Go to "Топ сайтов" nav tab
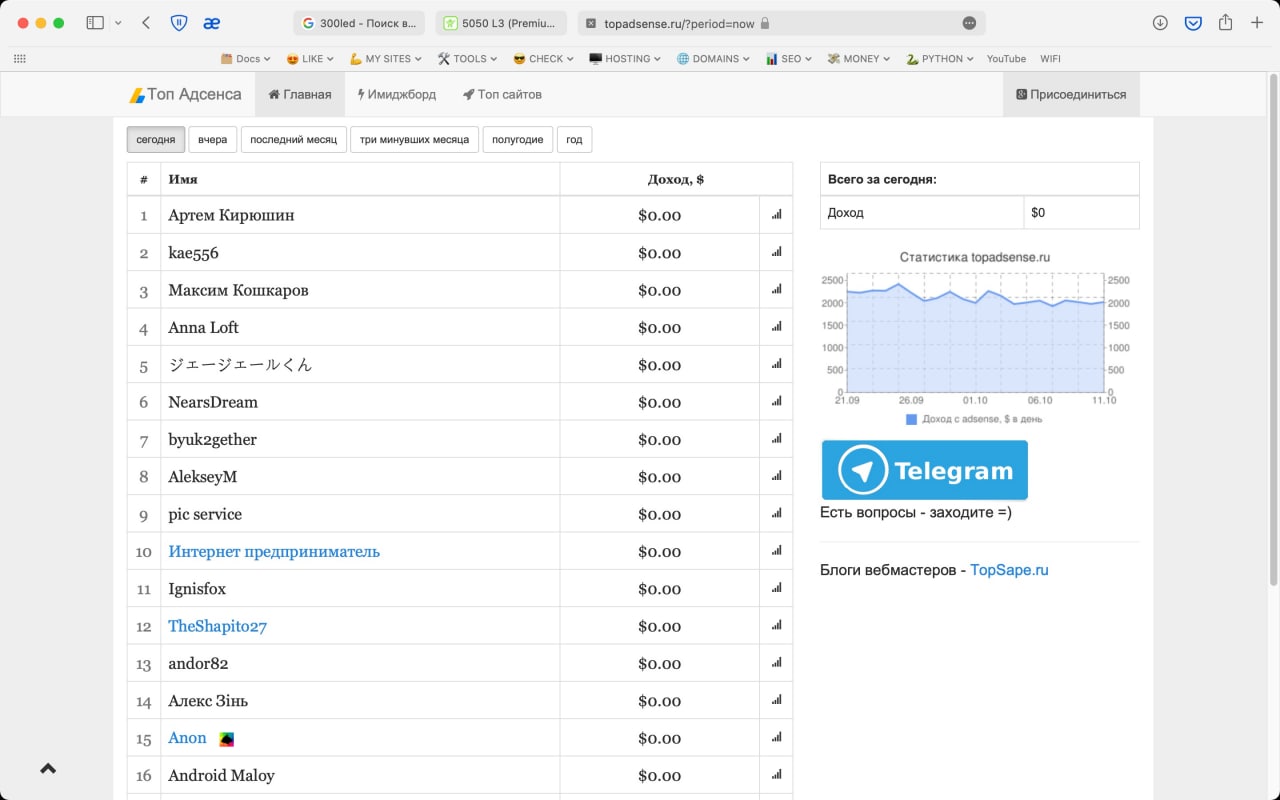The image size is (1280, 800). click(x=502, y=95)
